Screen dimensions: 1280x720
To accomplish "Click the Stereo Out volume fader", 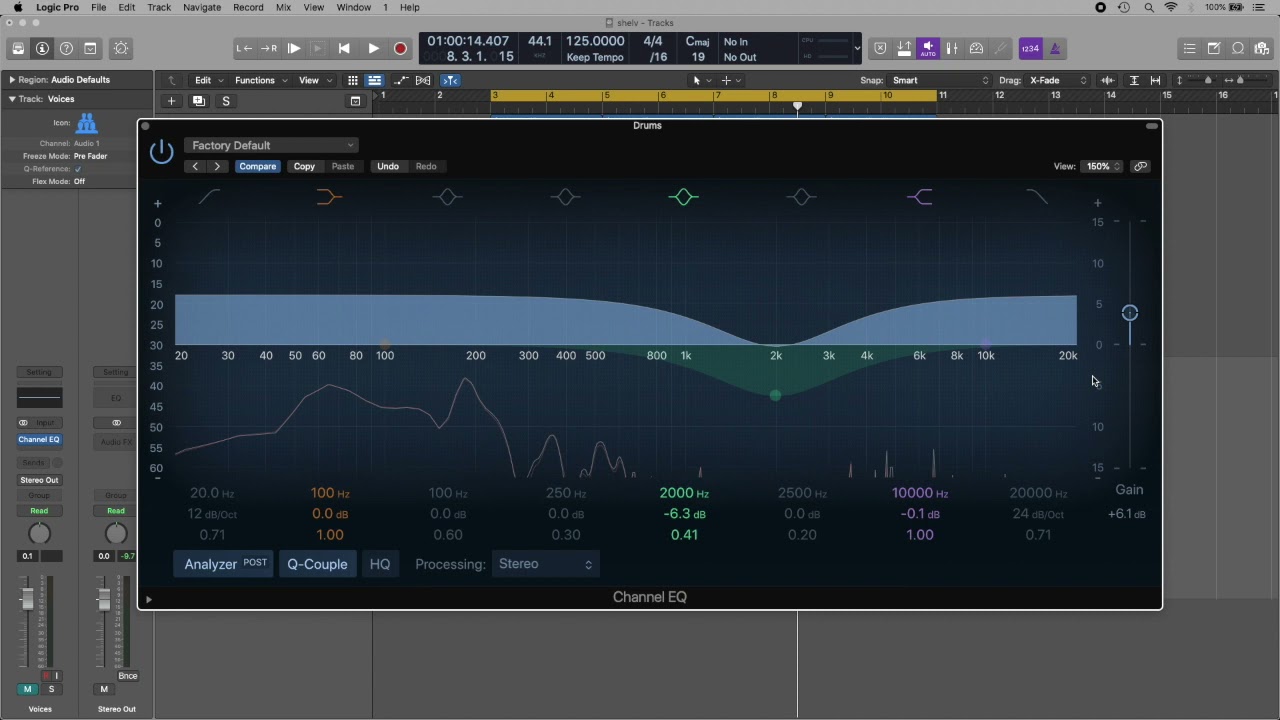I will (x=104, y=599).
